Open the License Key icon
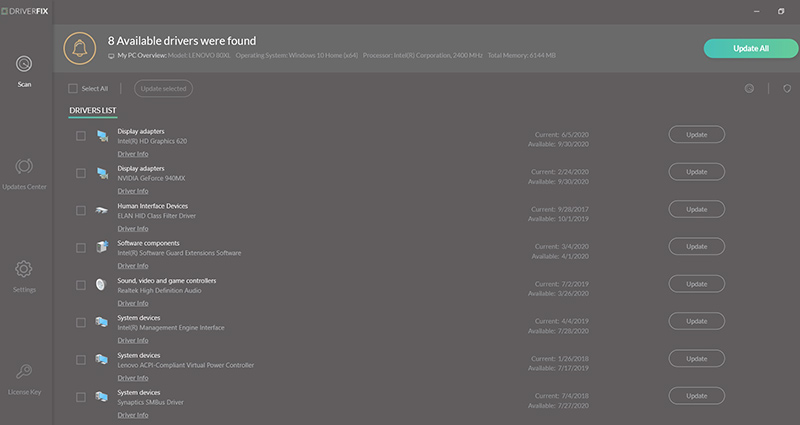 click(x=23, y=371)
